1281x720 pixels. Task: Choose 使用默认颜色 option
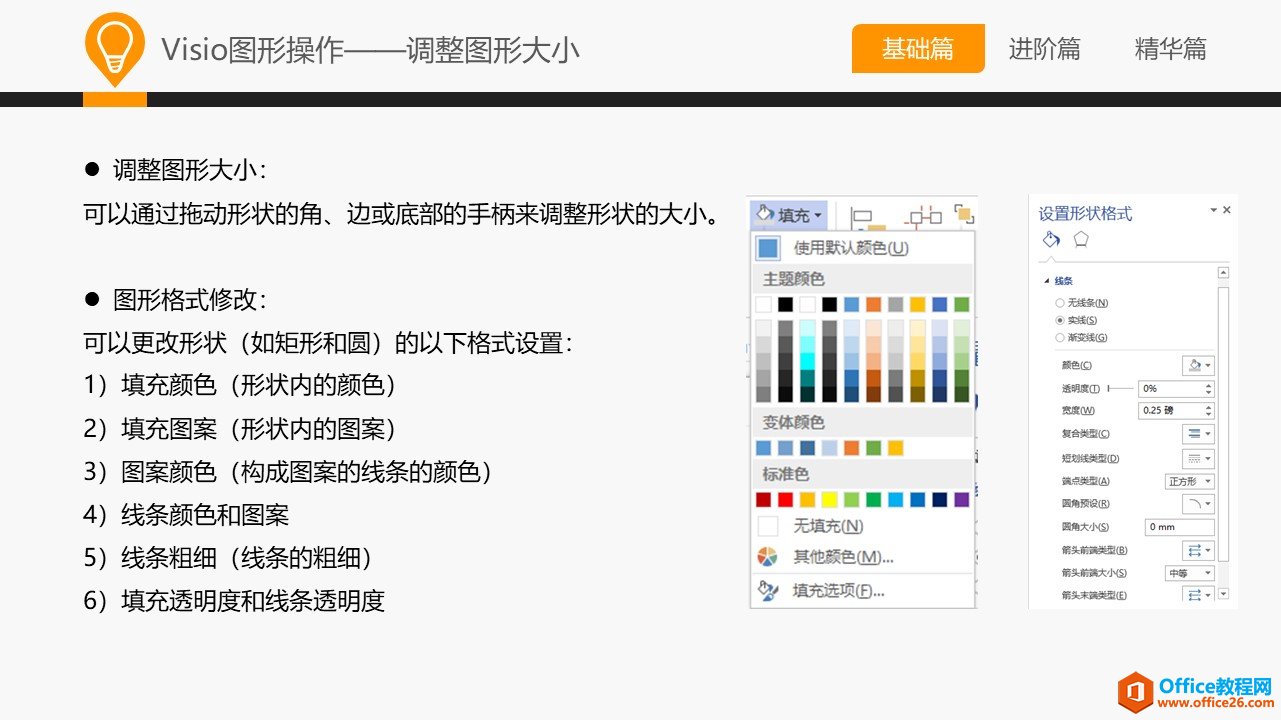[850, 248]
